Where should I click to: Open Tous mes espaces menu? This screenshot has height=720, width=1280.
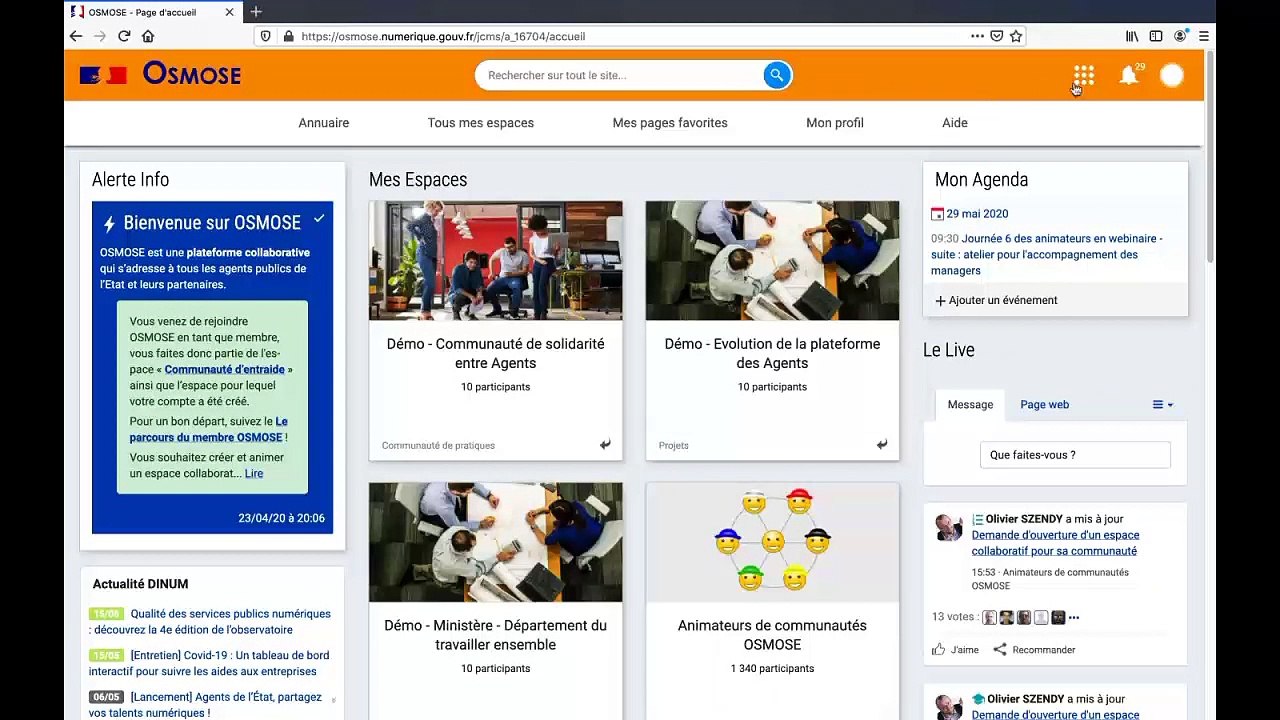coord(481,123)
